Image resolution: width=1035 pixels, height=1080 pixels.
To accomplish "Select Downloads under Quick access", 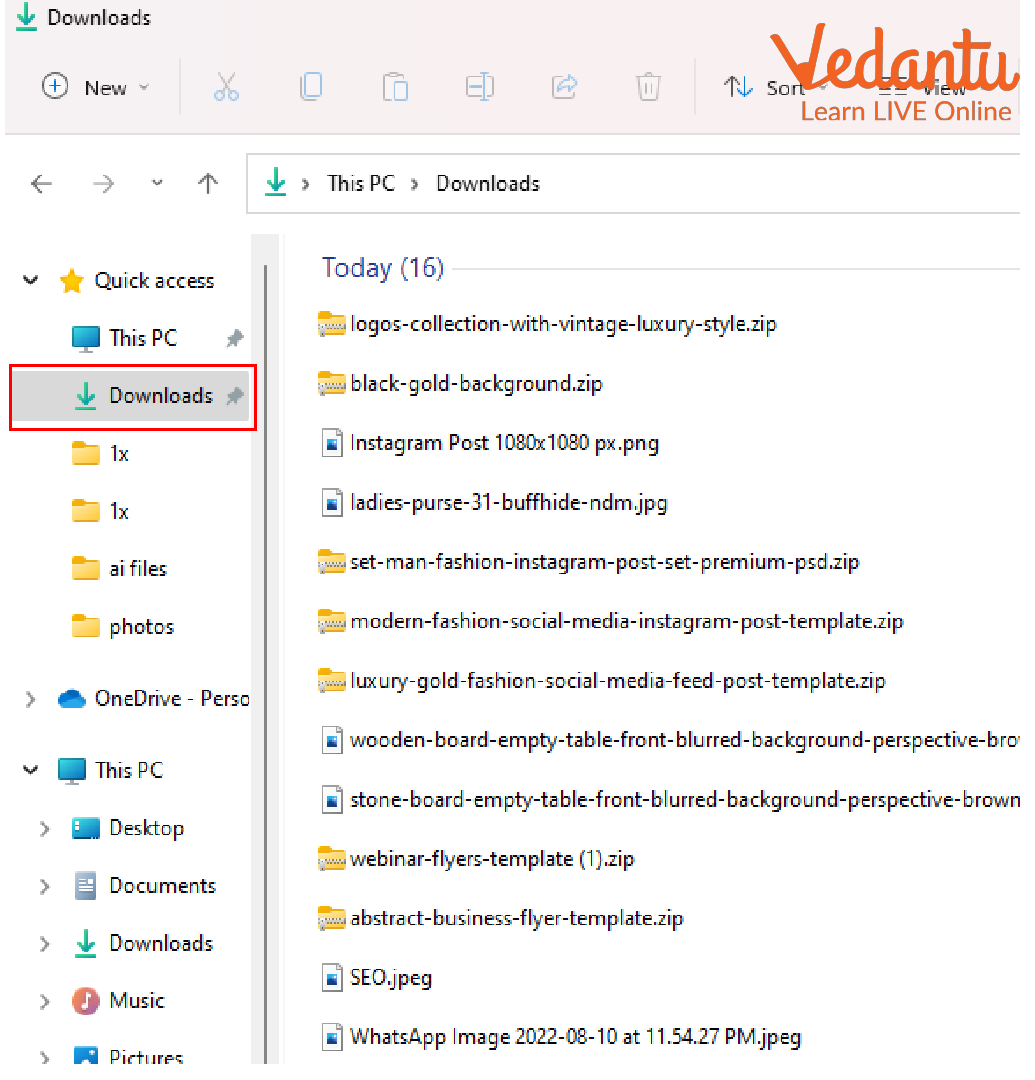I will coord(160,396).
